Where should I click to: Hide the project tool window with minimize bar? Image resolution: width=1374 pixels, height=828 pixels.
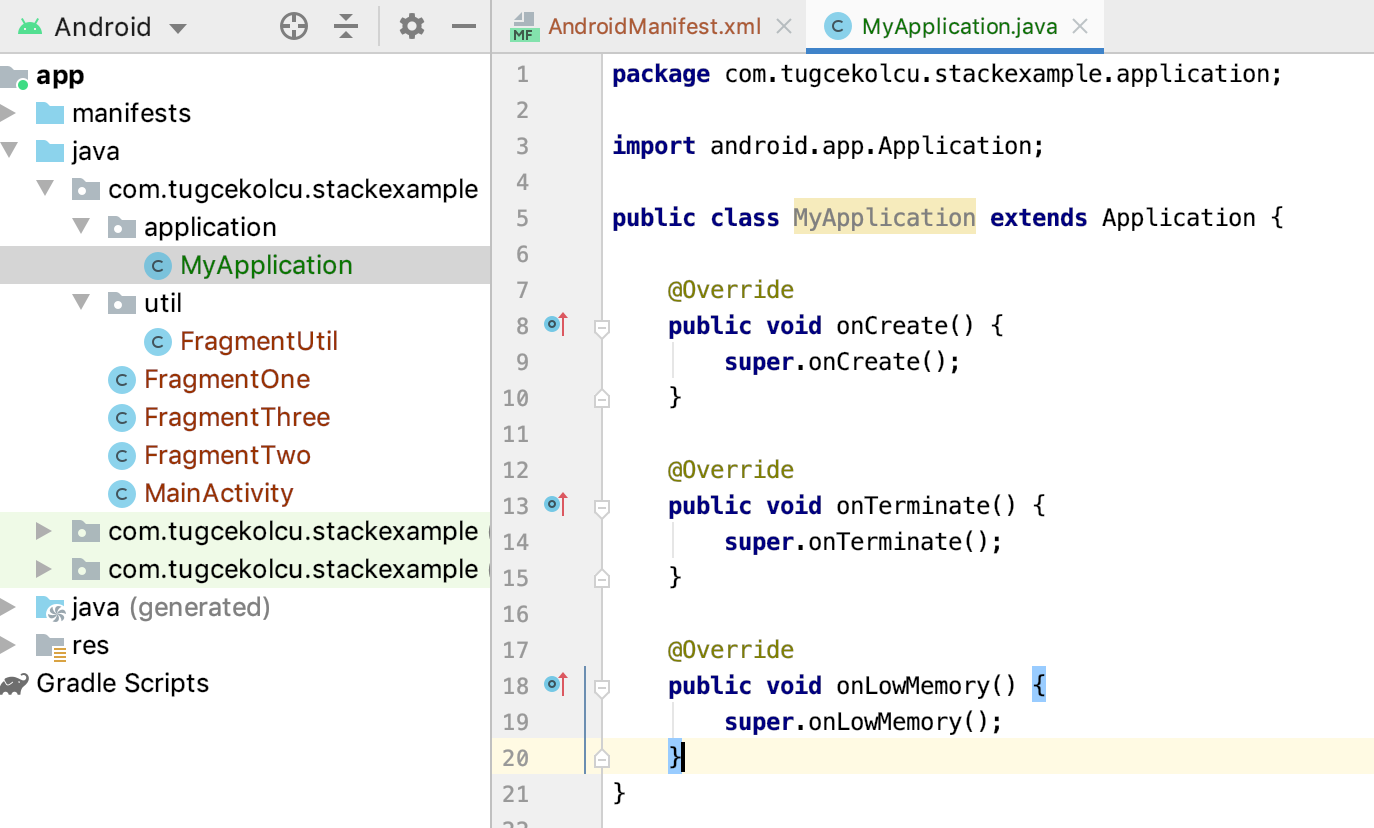[463, 26]
